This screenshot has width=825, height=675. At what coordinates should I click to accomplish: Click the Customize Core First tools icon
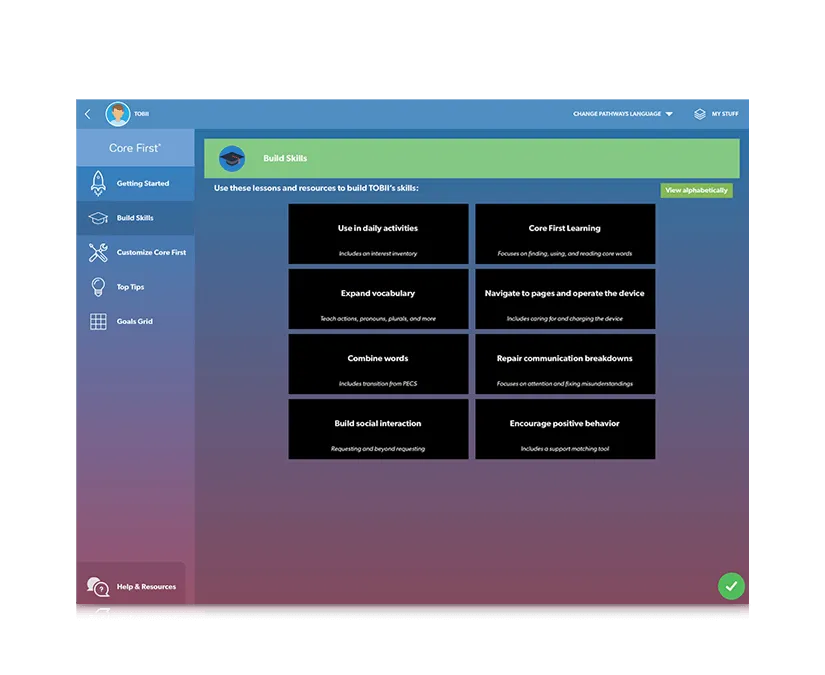98,253
